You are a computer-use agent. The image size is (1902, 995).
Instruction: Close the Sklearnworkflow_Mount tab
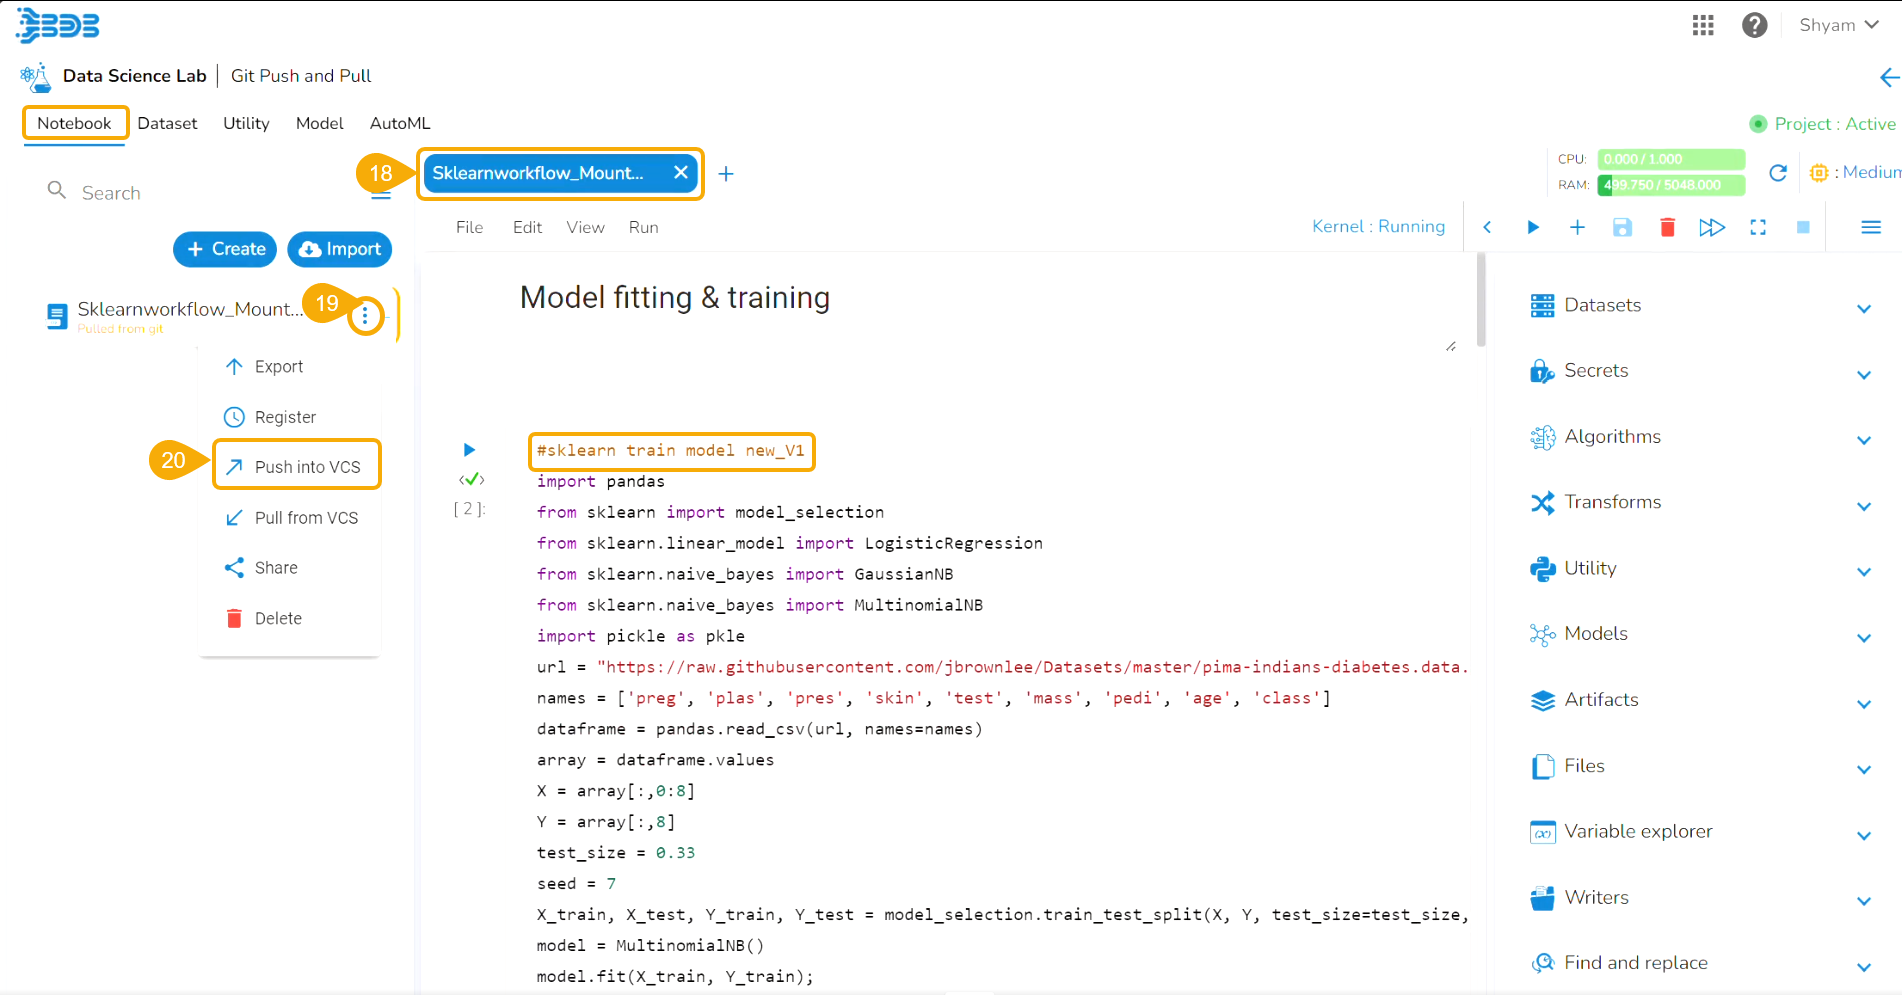click(681, 173)
